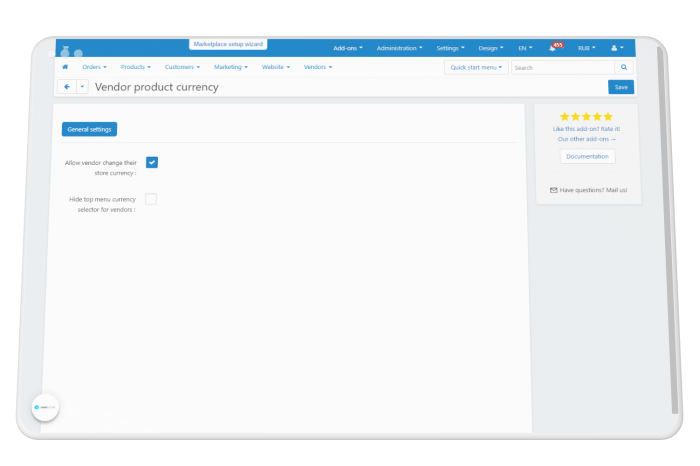
Task: Open the Marketplace setup wizard
Action: pos(228,44)
